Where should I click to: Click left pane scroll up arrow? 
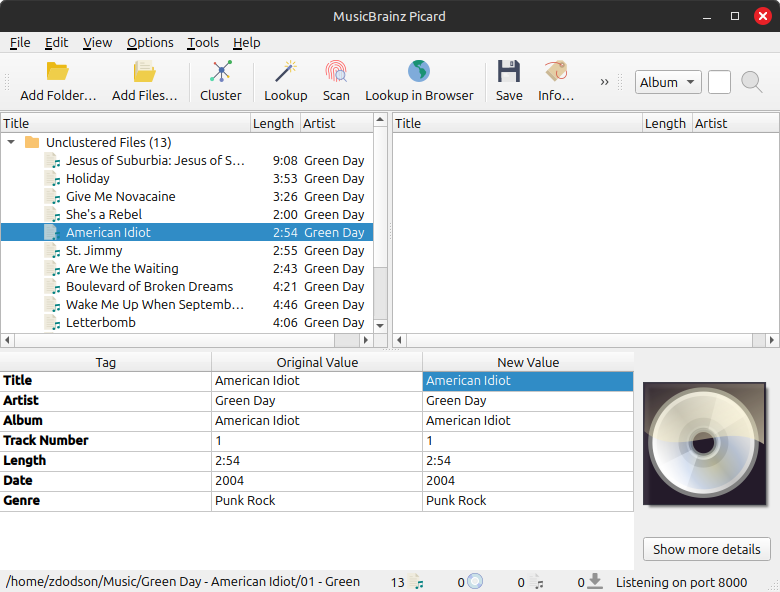click(380, 119)
